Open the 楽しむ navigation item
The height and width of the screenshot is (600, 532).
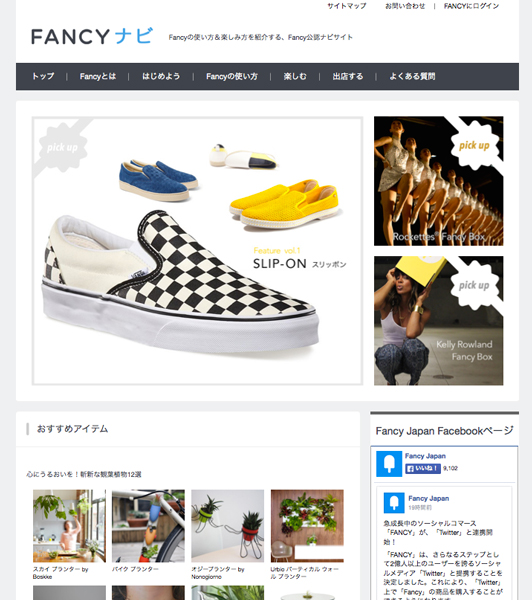pos(295,77)
